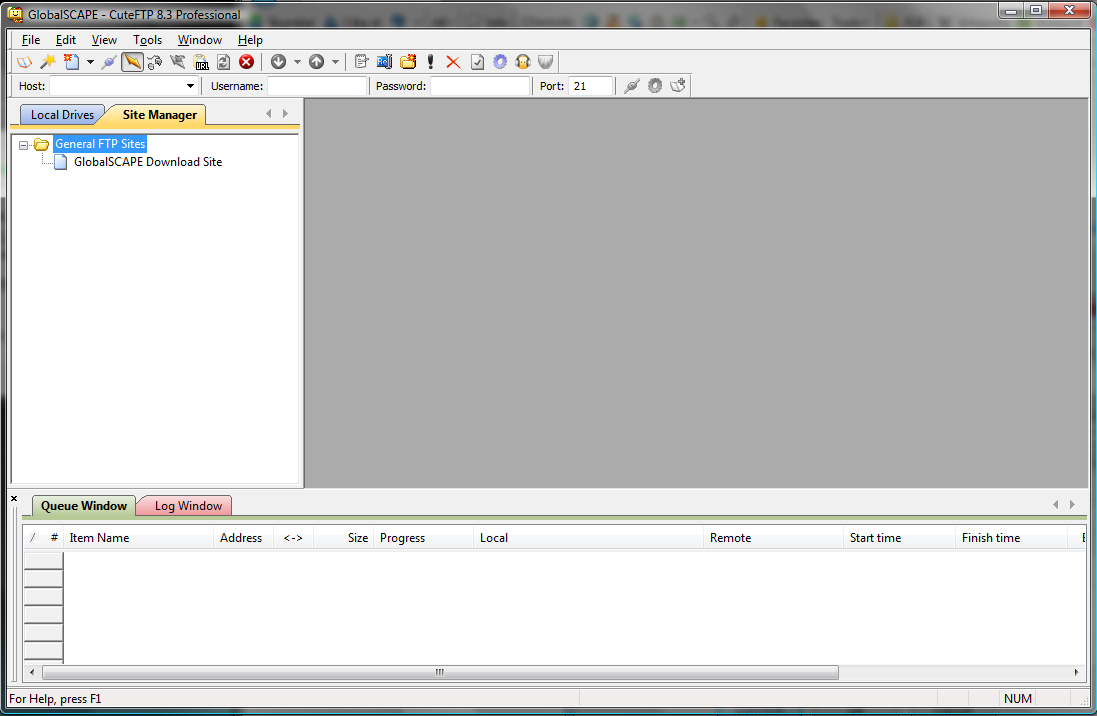This screenshot has width=1097, height=716.
Task: Click the Reconnect toolbar icon
Action: (155, 62)
